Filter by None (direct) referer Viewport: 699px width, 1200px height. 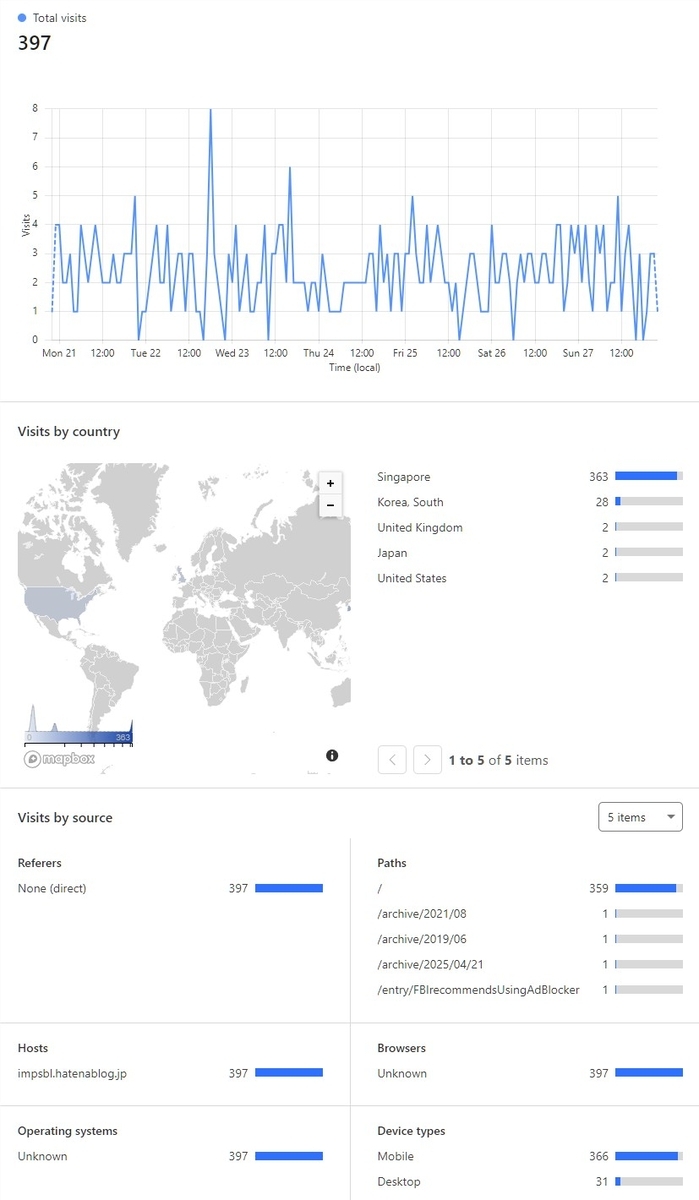(170, 888)
